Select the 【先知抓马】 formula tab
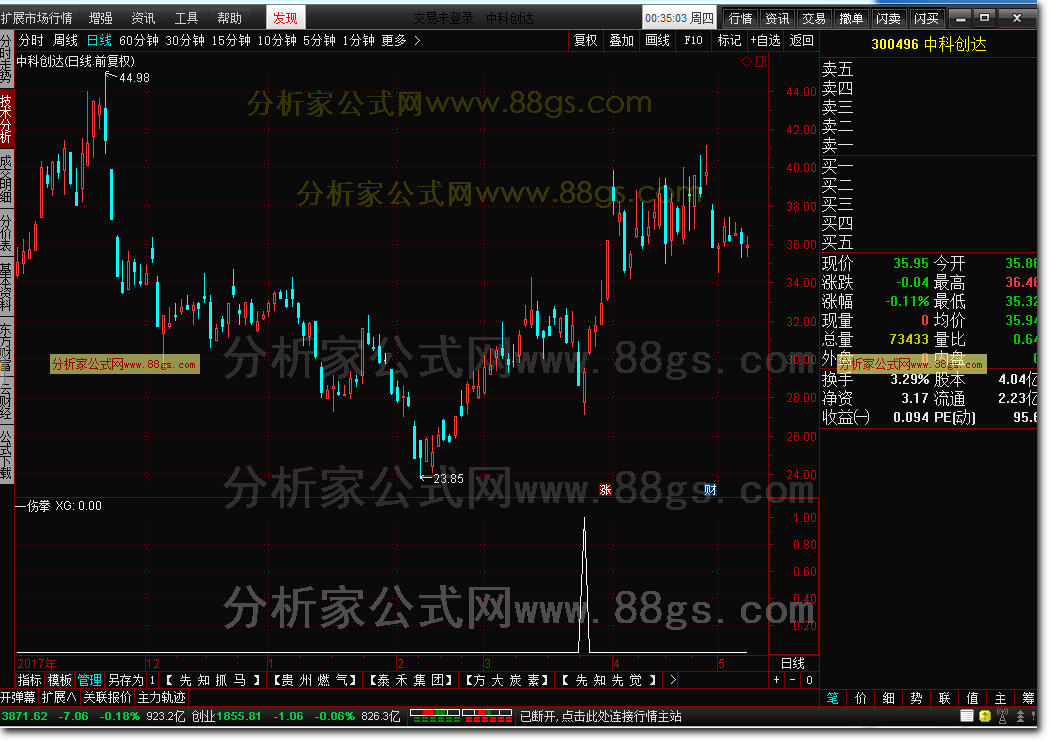Image resolution: width=1050 pixels, height=741 pixels. click(x=213, y=680)
